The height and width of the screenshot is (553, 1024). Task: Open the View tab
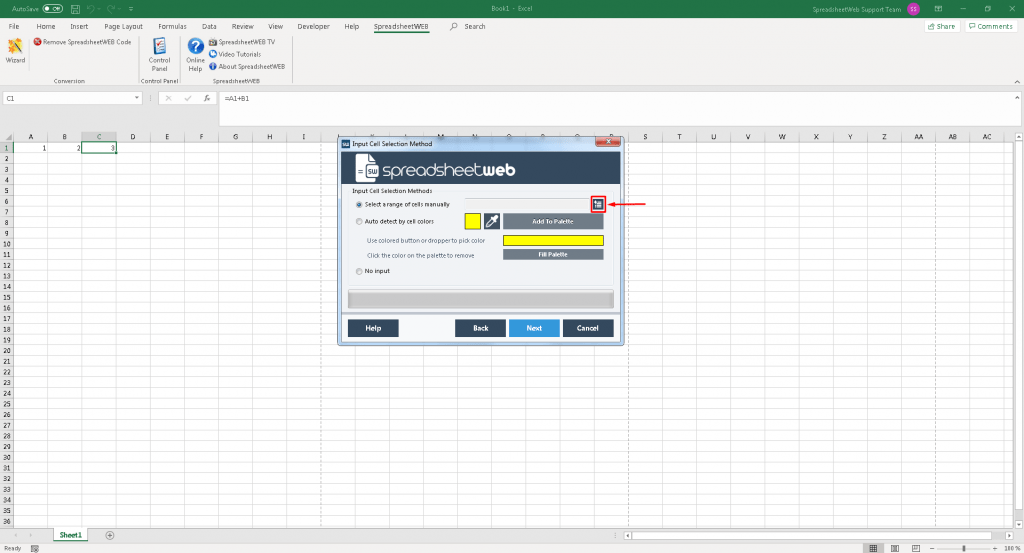276,27
